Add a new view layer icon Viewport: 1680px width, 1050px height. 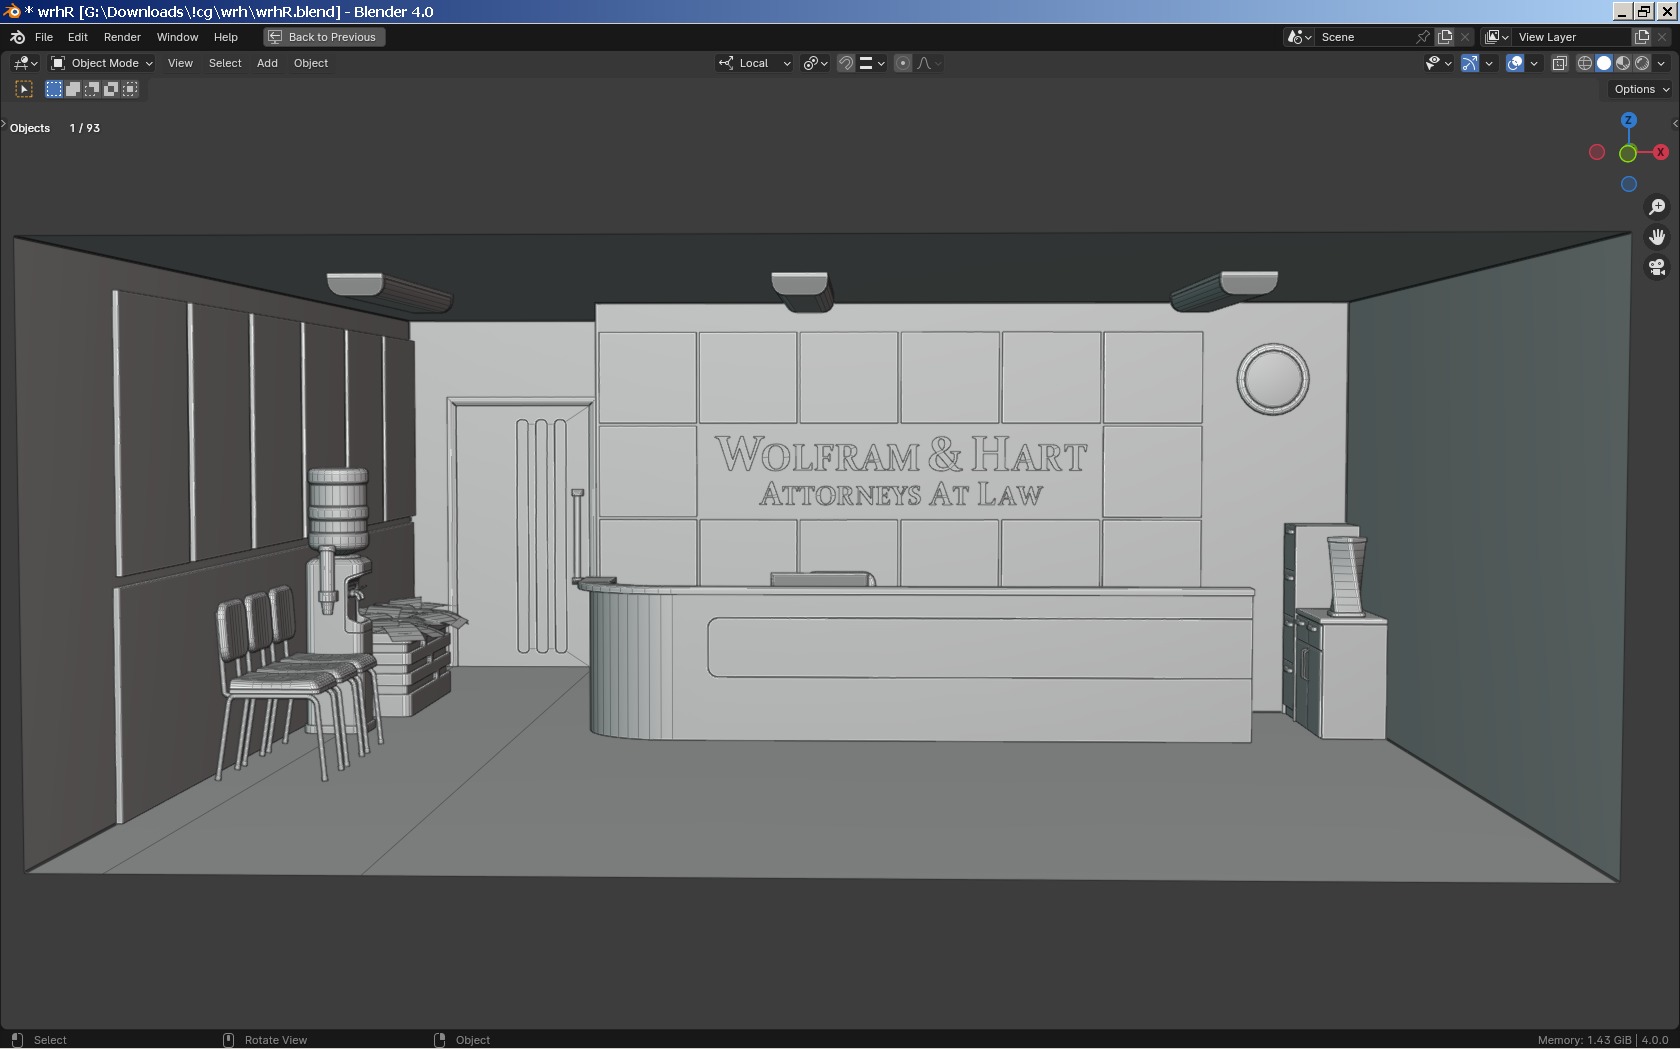[x=1642, y=37]
